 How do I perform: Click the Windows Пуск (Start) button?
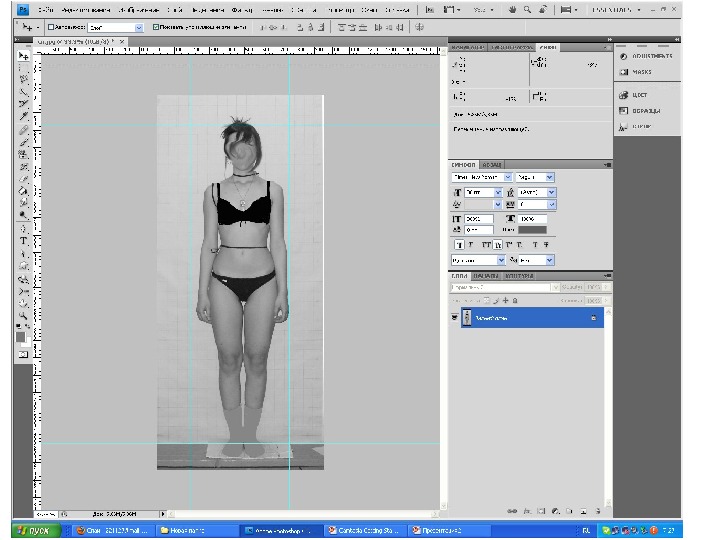[37, 530]
